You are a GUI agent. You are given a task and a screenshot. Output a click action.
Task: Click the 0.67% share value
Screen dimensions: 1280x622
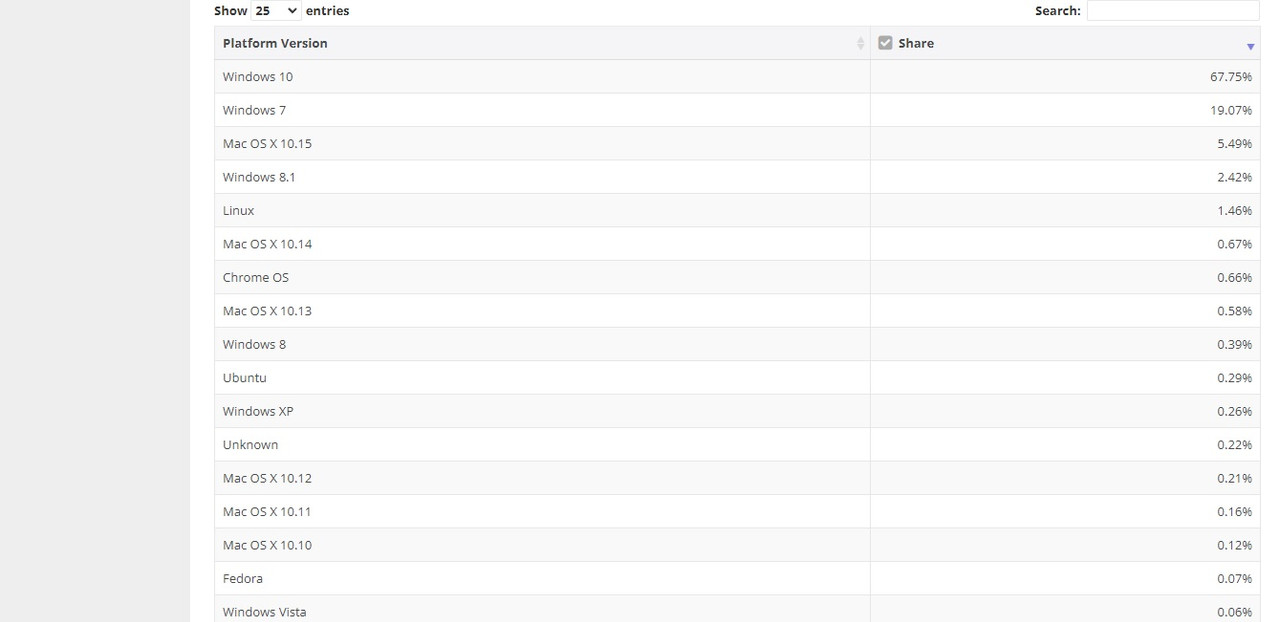click(1235, 244)
